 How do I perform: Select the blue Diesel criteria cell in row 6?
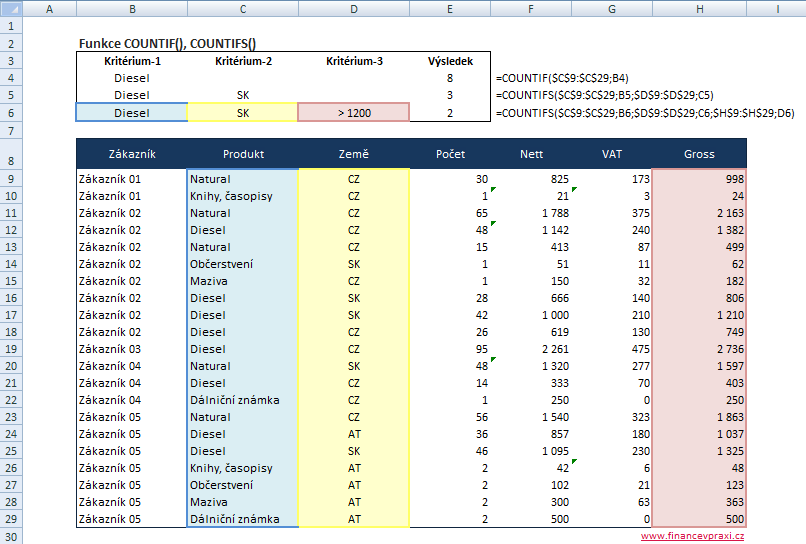132,113
